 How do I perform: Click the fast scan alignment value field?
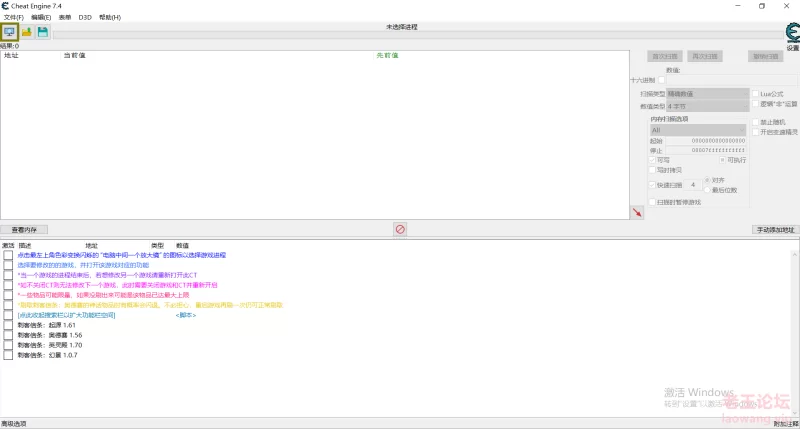693,185
